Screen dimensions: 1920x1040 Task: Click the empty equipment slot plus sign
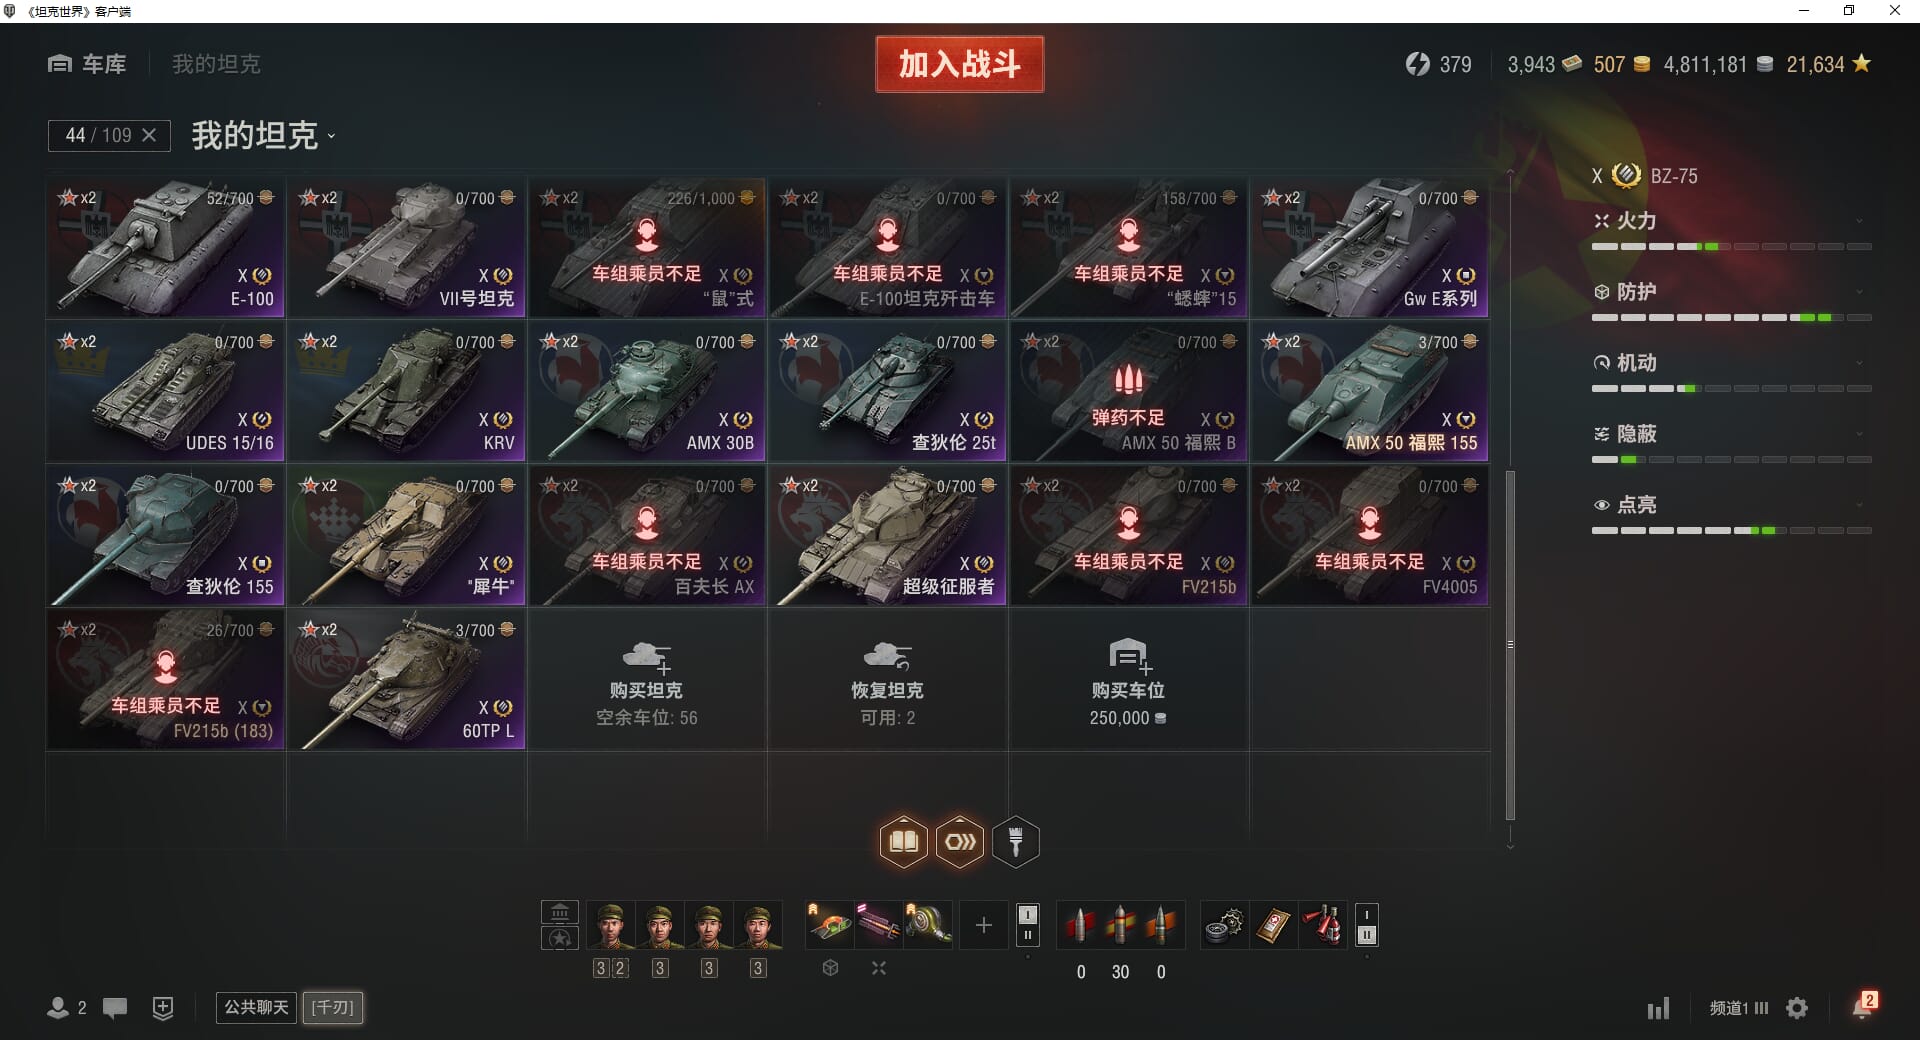point(983,925)
